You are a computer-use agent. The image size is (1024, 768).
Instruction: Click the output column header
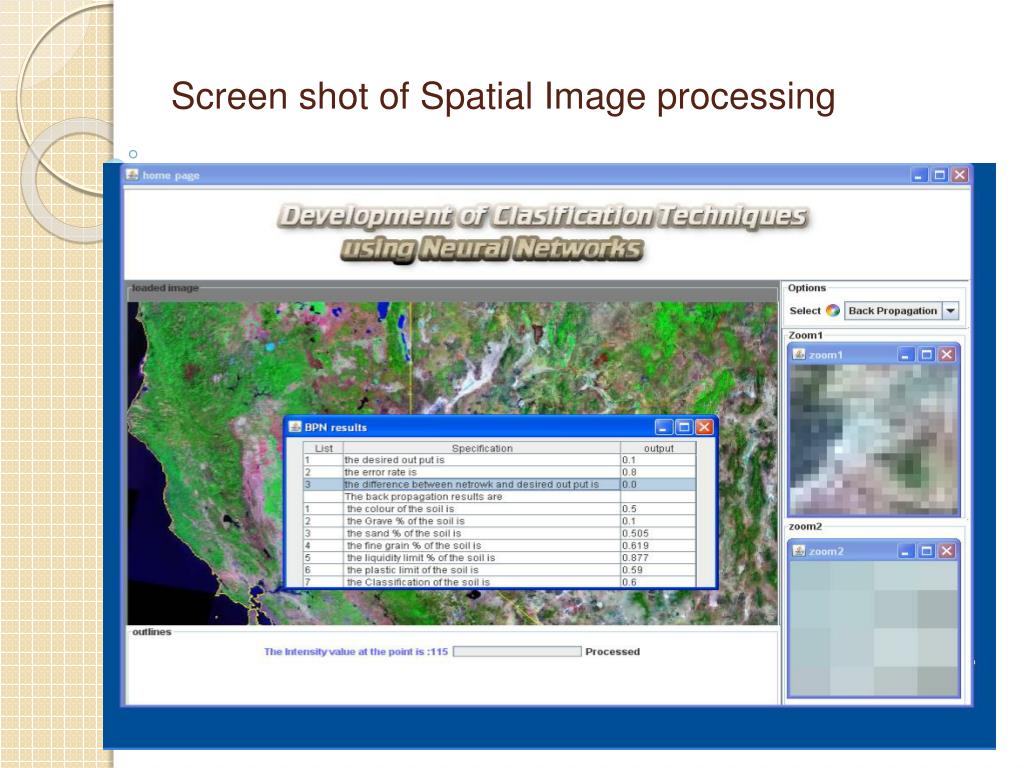tap(658, 448)
